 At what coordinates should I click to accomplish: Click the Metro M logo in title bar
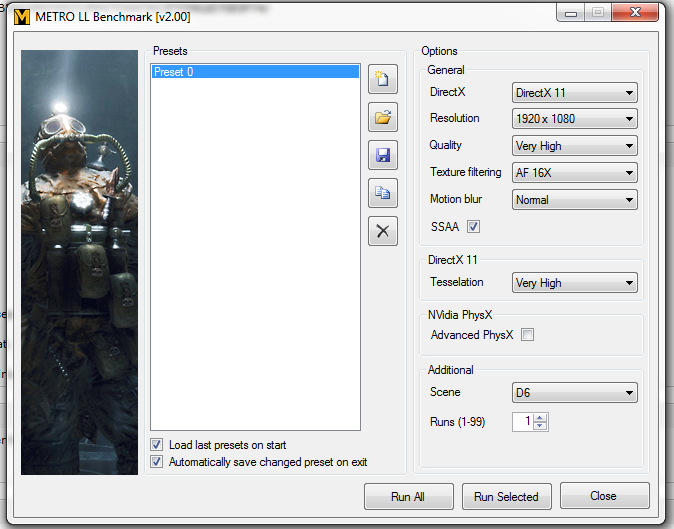[x=22, y=17]
